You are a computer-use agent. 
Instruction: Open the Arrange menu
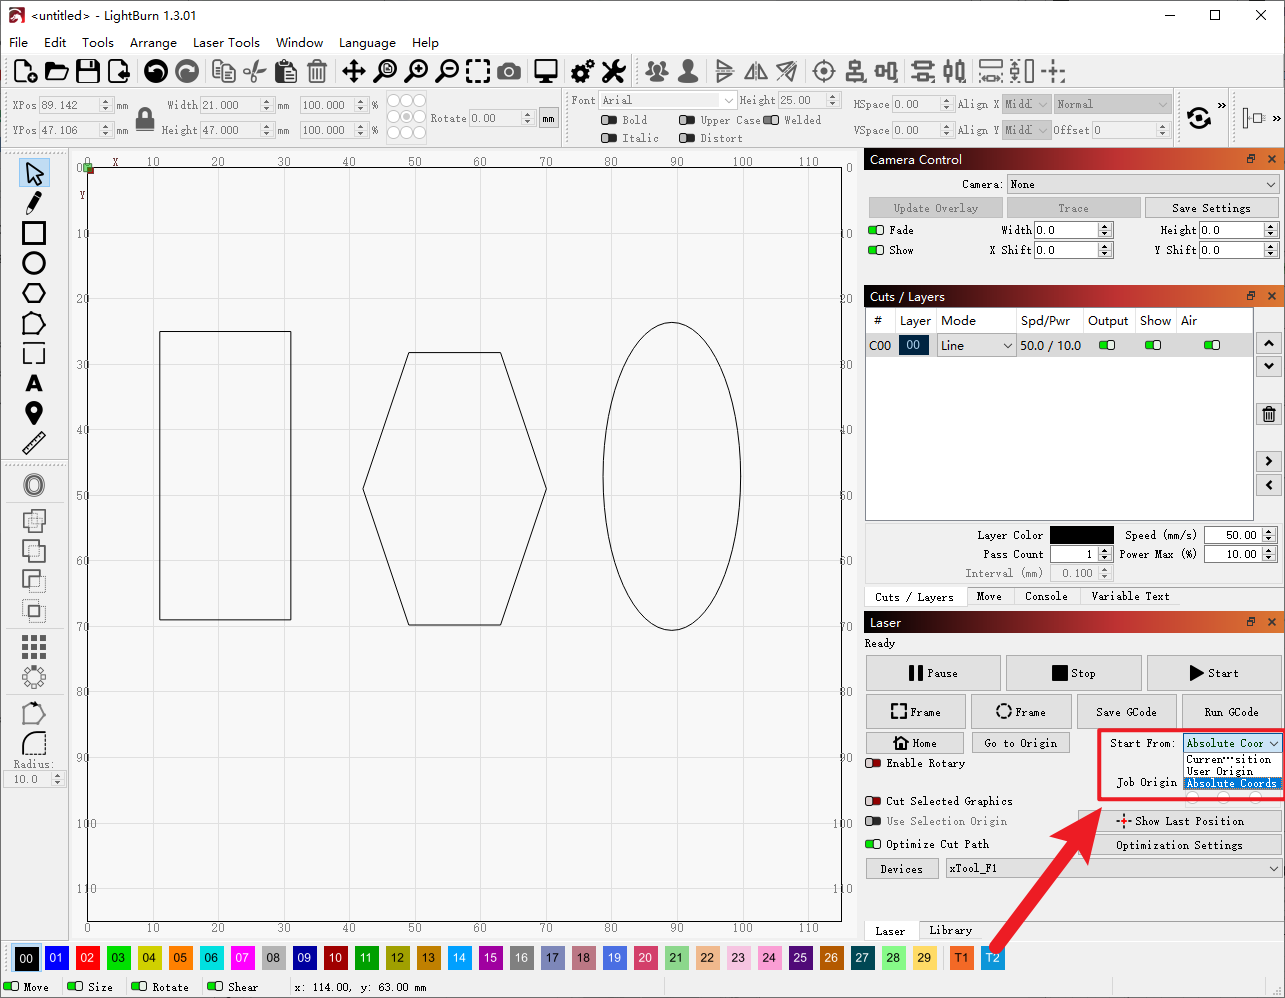pos(153,42)
